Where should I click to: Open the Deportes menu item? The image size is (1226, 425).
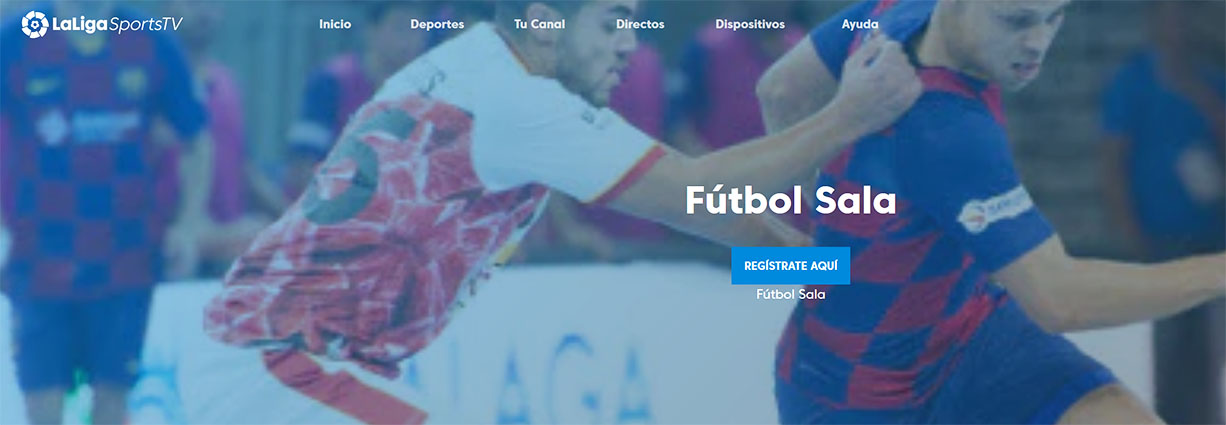[437, 24]
